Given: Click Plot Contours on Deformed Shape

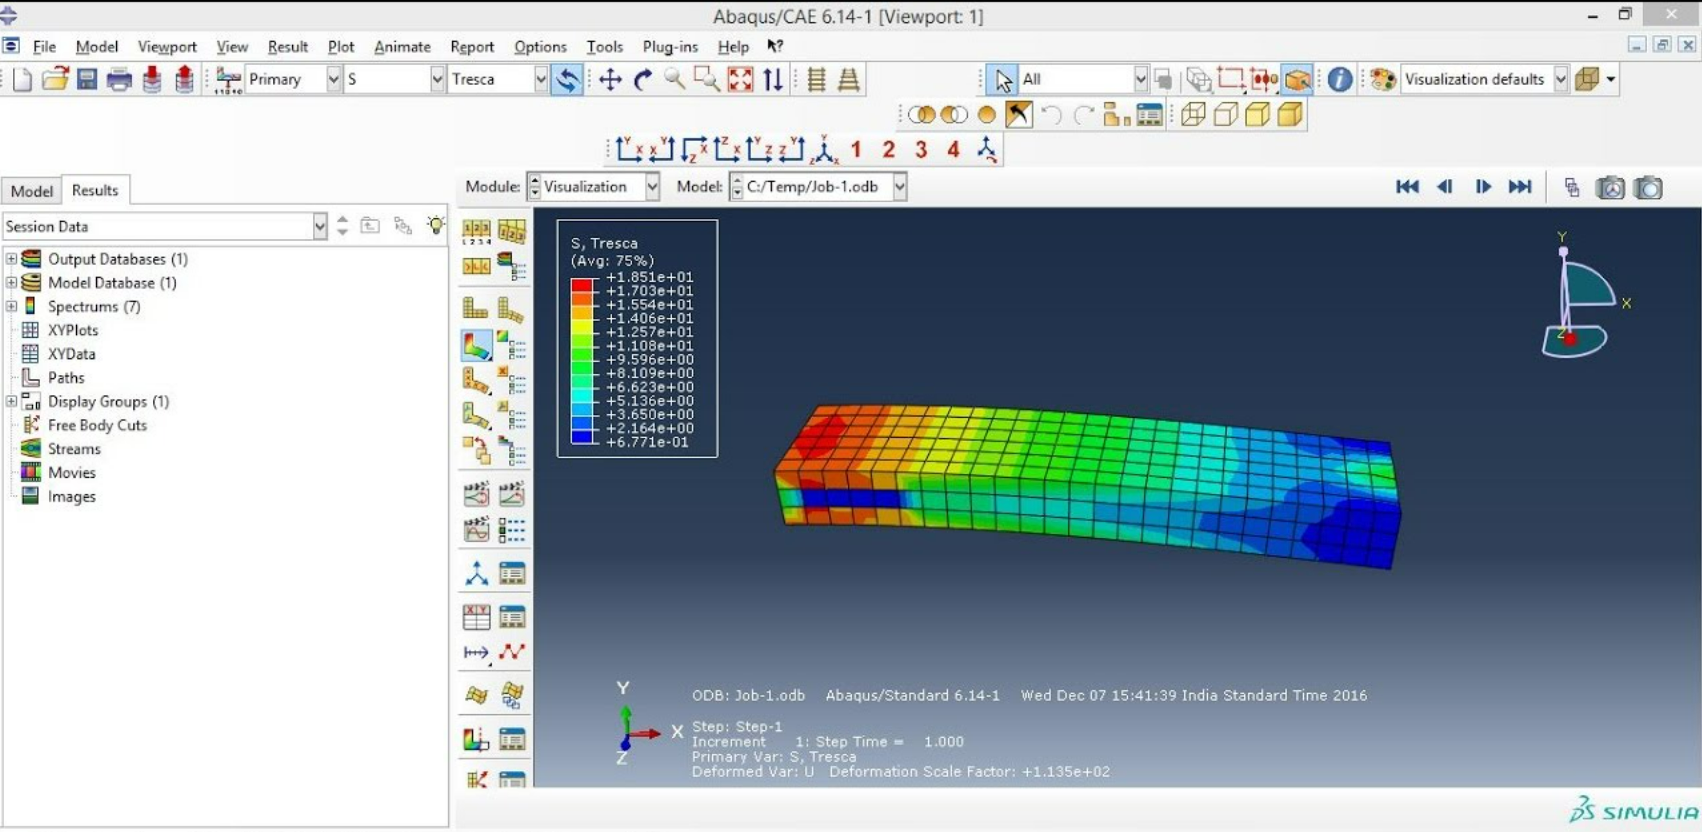Looking at the screenshot, I should [476, 346].
